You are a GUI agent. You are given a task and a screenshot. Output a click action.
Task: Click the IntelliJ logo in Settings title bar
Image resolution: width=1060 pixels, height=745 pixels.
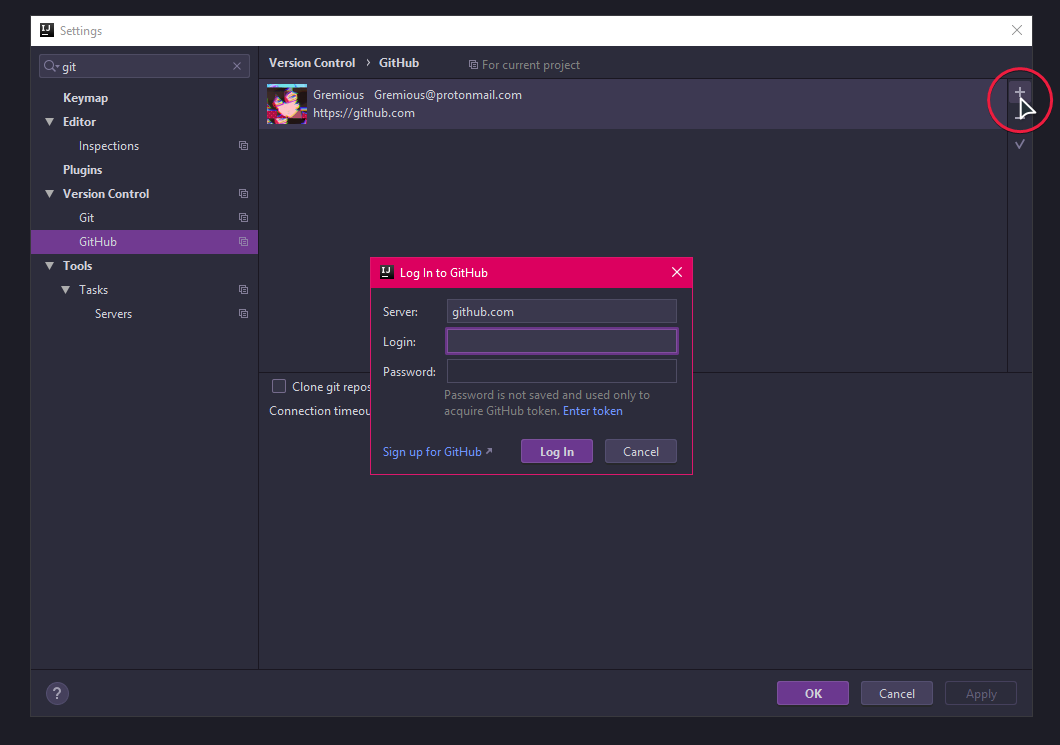[x=47, y=30]
